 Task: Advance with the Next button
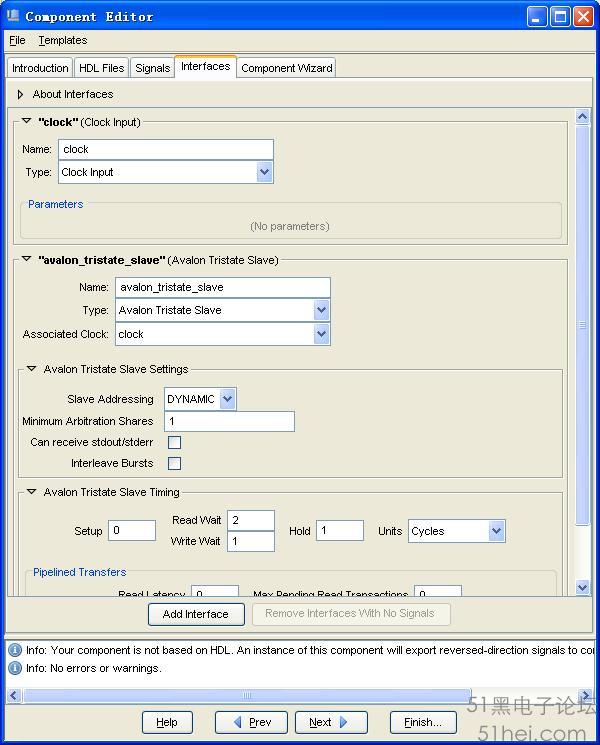[x=331, y=722]
